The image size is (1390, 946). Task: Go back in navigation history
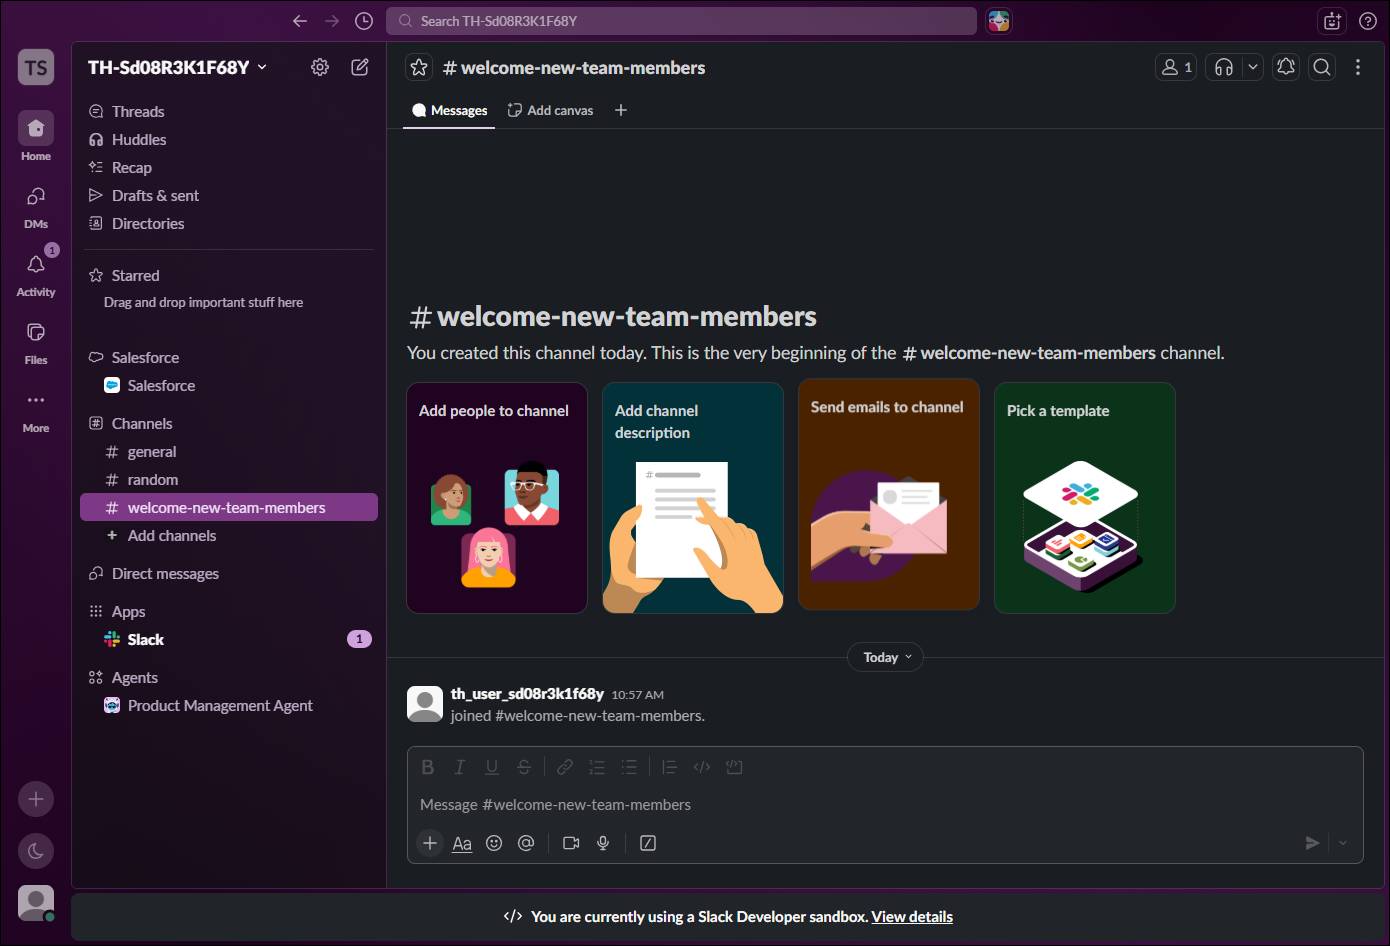299,21
